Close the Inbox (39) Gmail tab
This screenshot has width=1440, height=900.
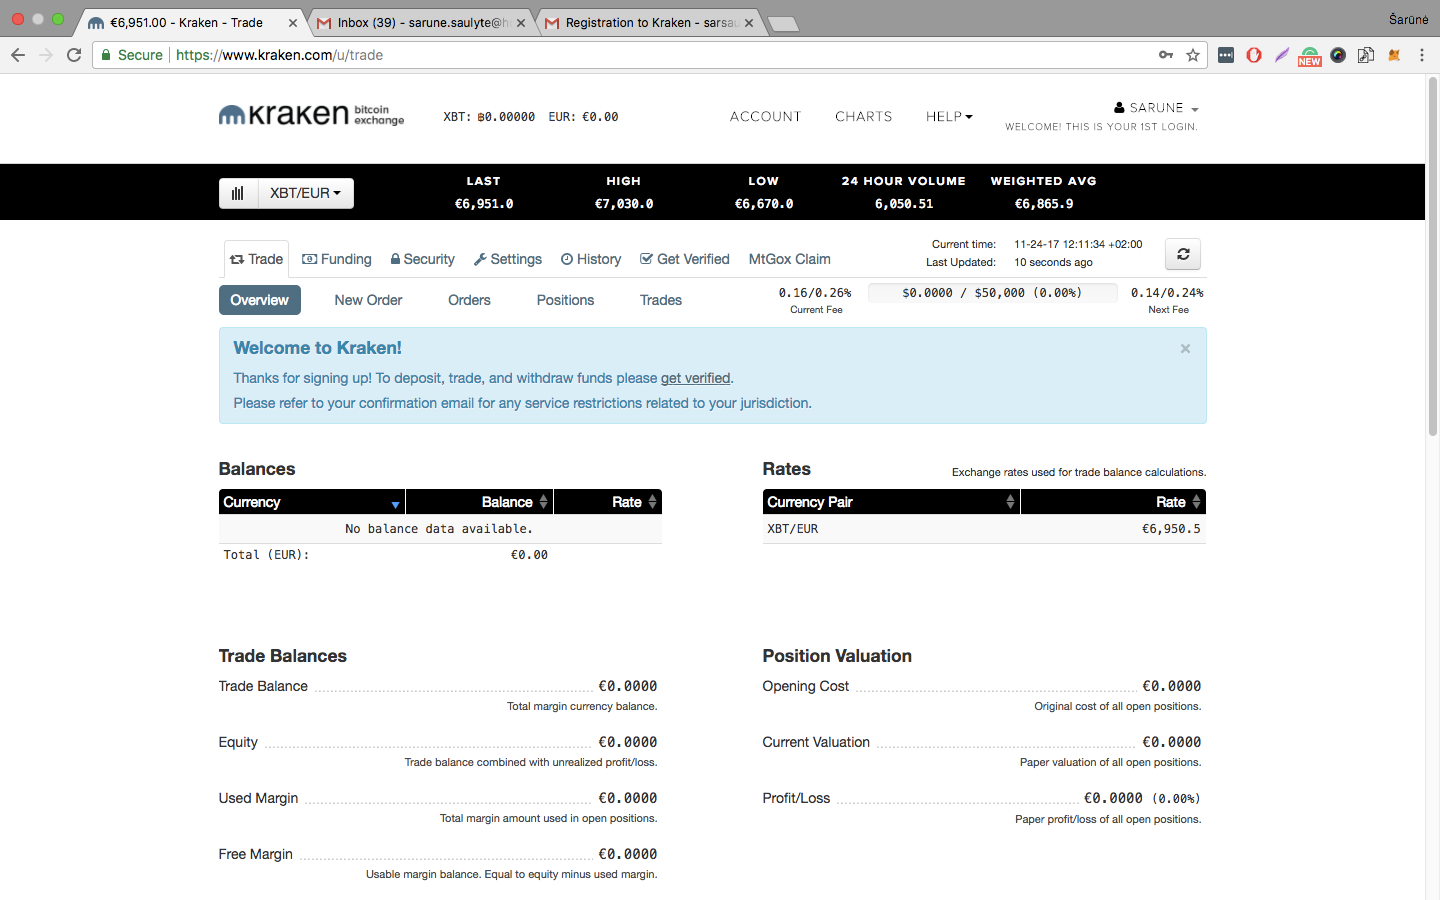pos(521,23)
